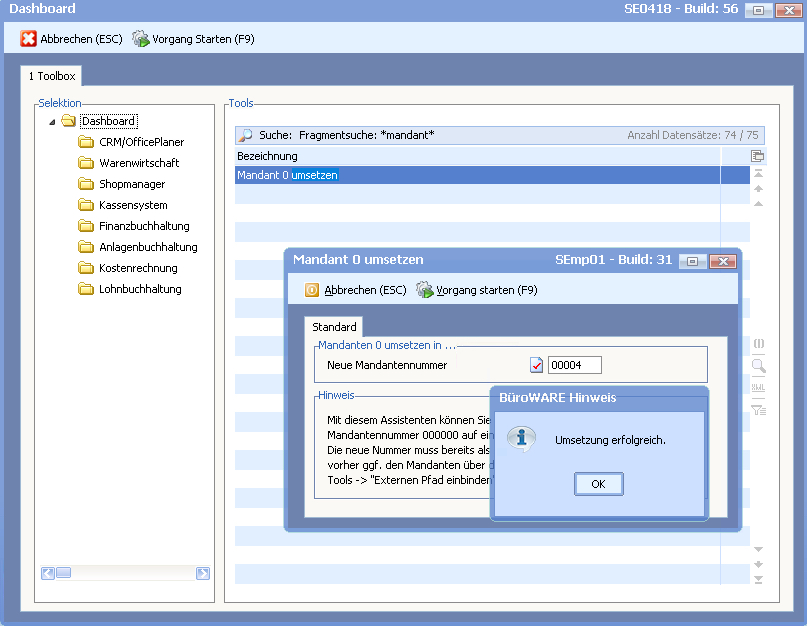Viewport: 807px width, 626px height.
Task: Open the Lohnbuchhaltung folder
Action: coord(140,289)
